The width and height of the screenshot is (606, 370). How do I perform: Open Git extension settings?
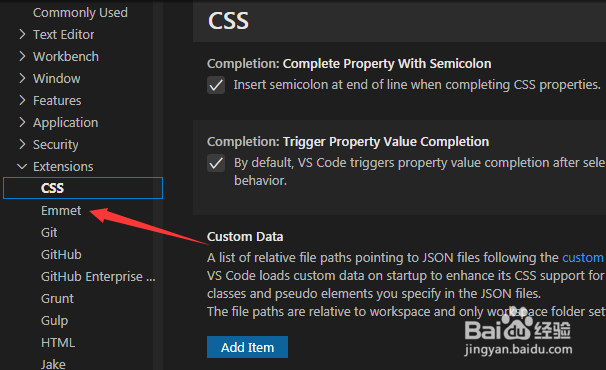click(49, 232)
